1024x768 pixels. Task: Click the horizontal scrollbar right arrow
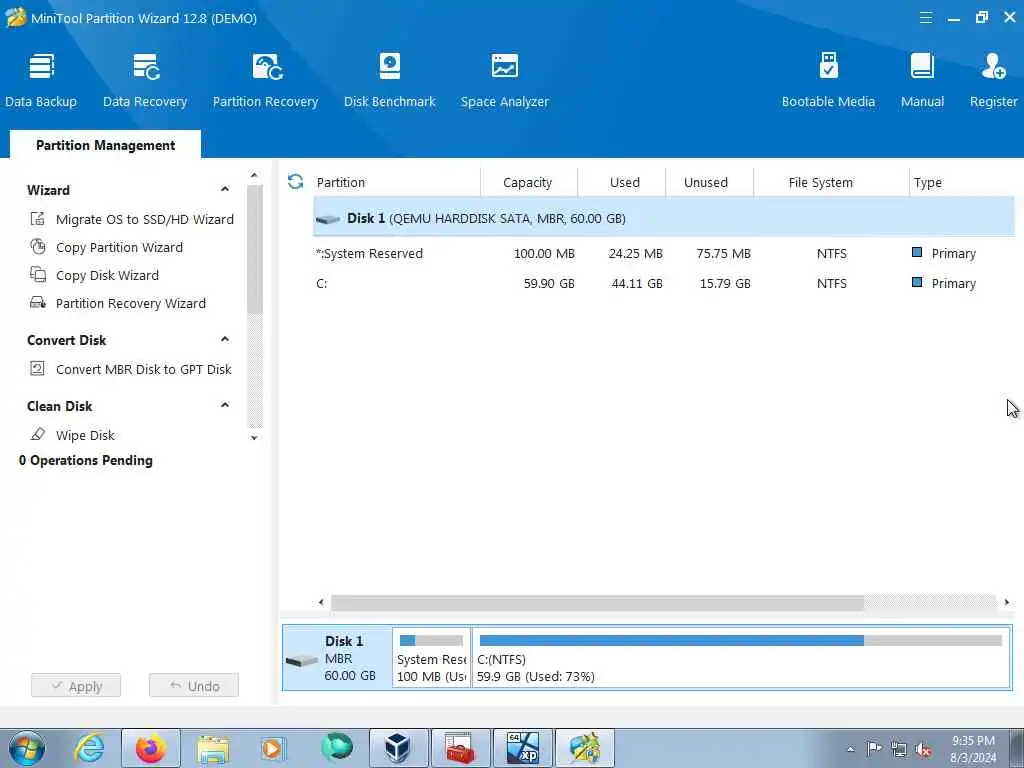[x=1006, y=602]
